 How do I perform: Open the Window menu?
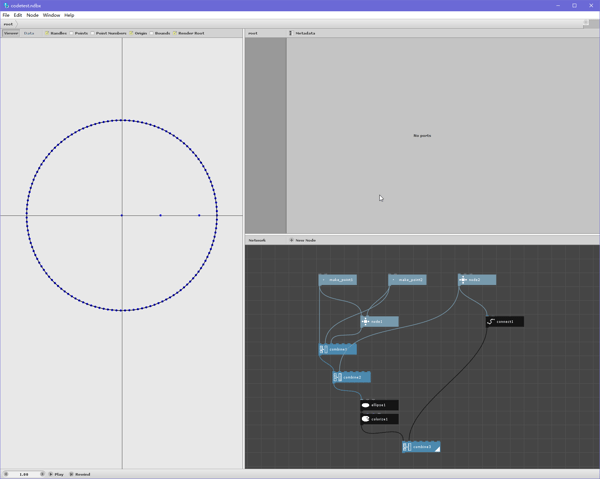pos(51,15)
